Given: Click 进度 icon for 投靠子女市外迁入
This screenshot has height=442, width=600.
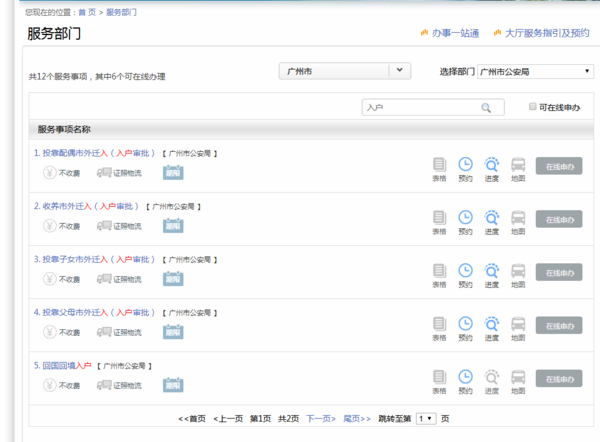Looking at the screenshot, I should tap(491, 271).
